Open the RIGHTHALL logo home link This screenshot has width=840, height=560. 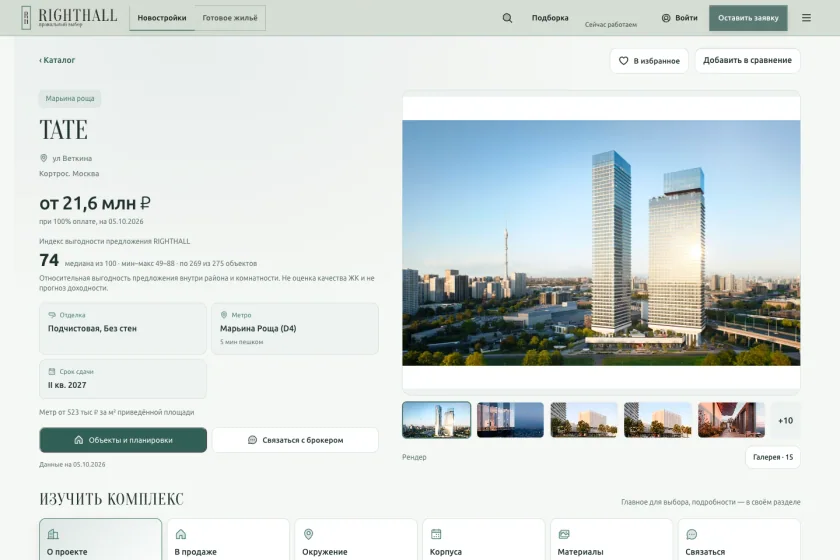pyautogui.click(x=69, y=18)
